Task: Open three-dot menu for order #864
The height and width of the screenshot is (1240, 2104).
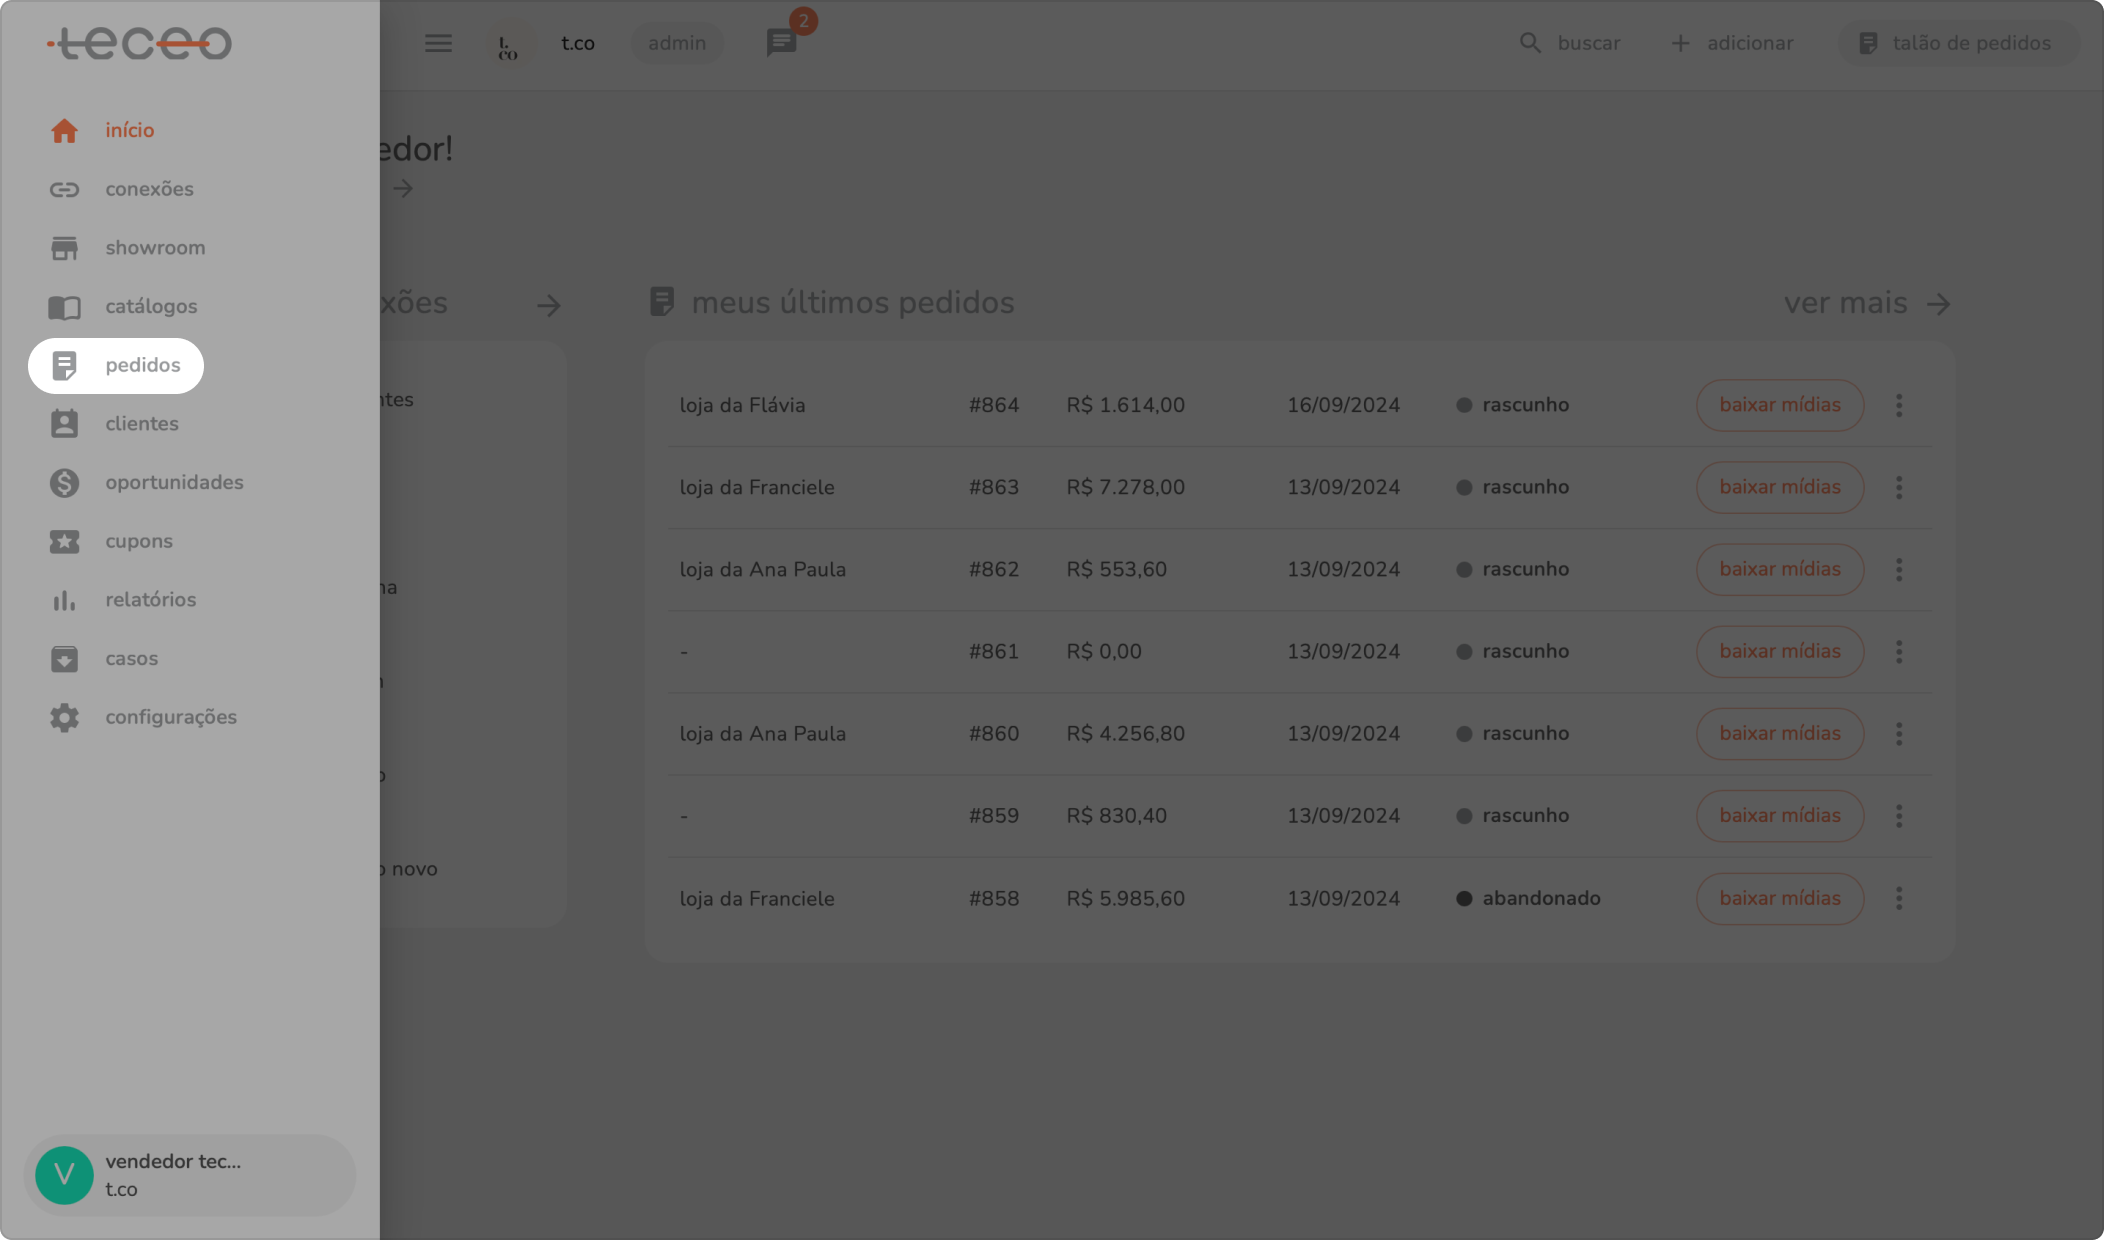Action: point(1899,405)
